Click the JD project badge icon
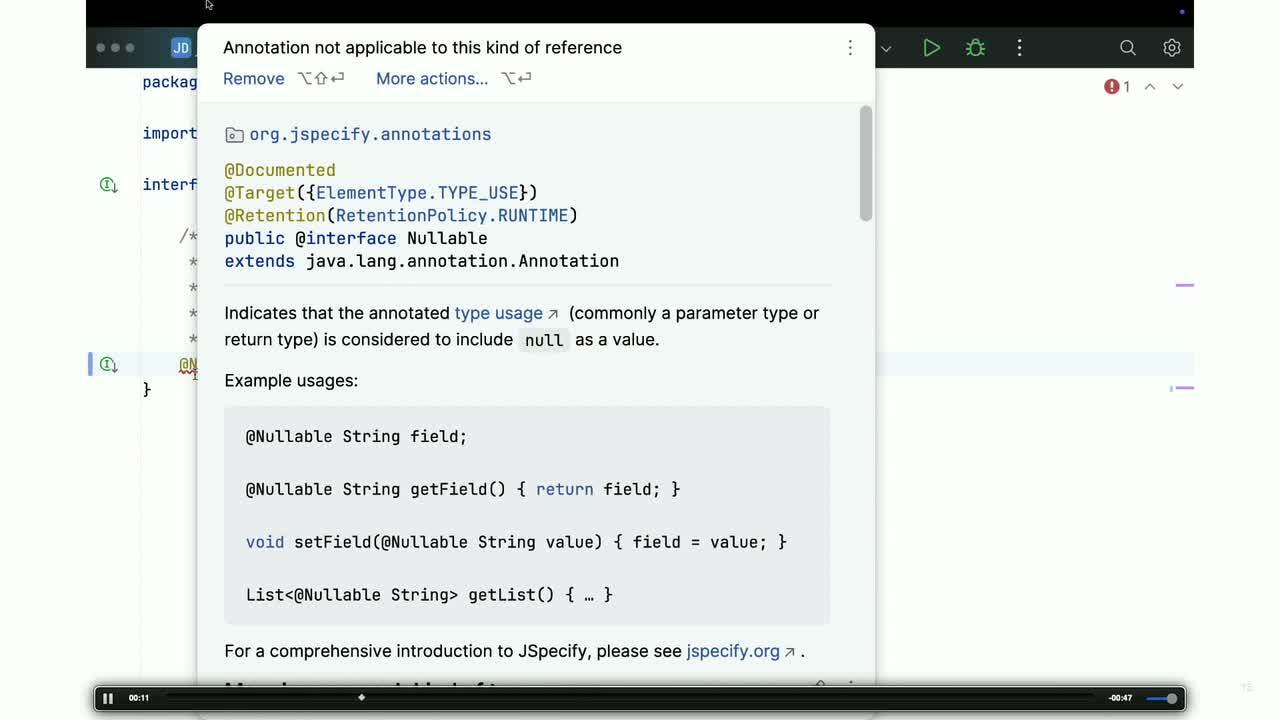1280x720 pixels. tap(181, 48)
